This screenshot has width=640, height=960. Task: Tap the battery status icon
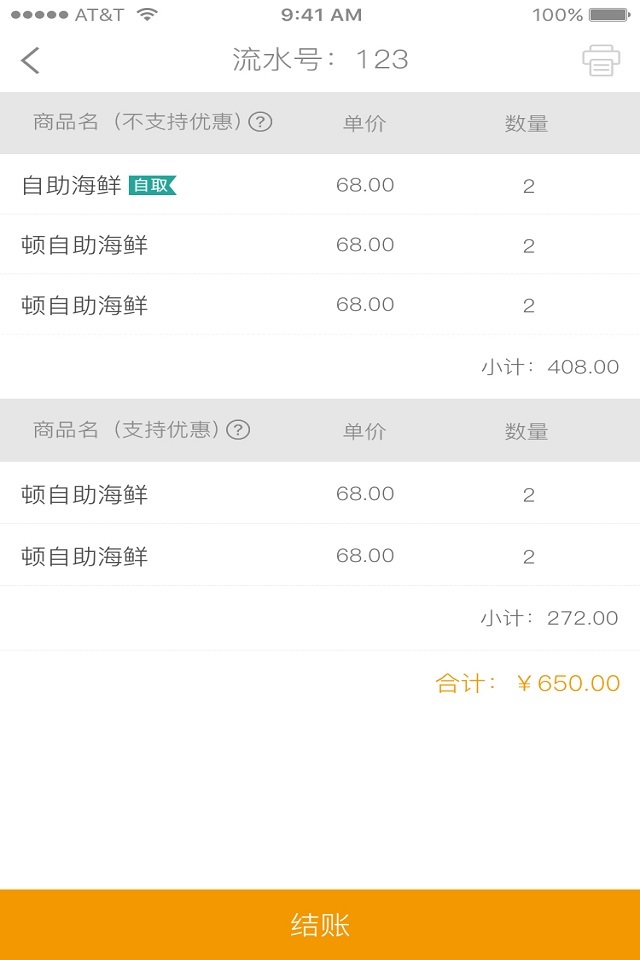(608, 15)
